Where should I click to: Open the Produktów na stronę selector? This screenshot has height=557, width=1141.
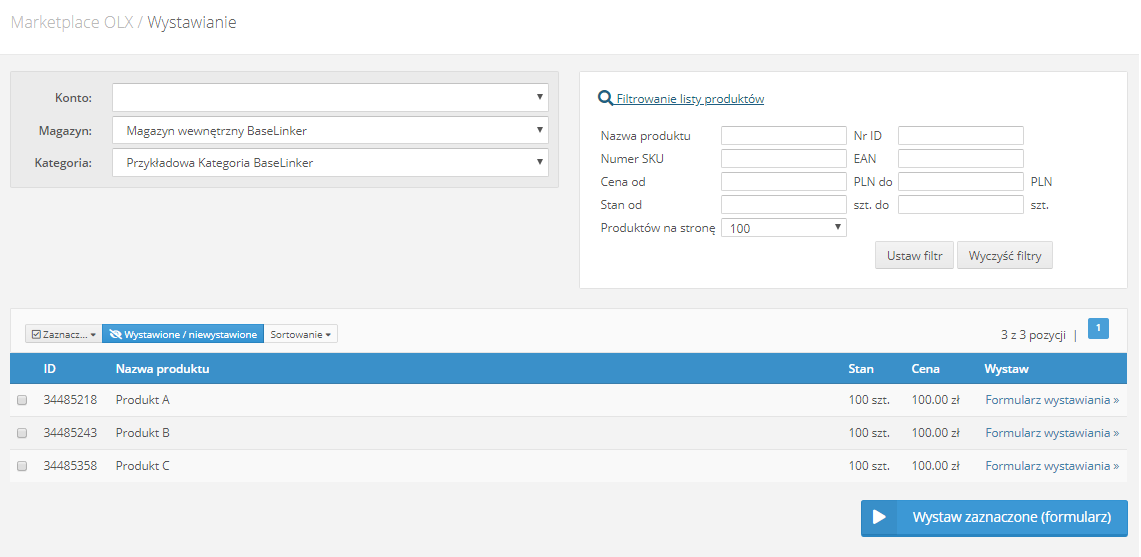pos(784,228)
